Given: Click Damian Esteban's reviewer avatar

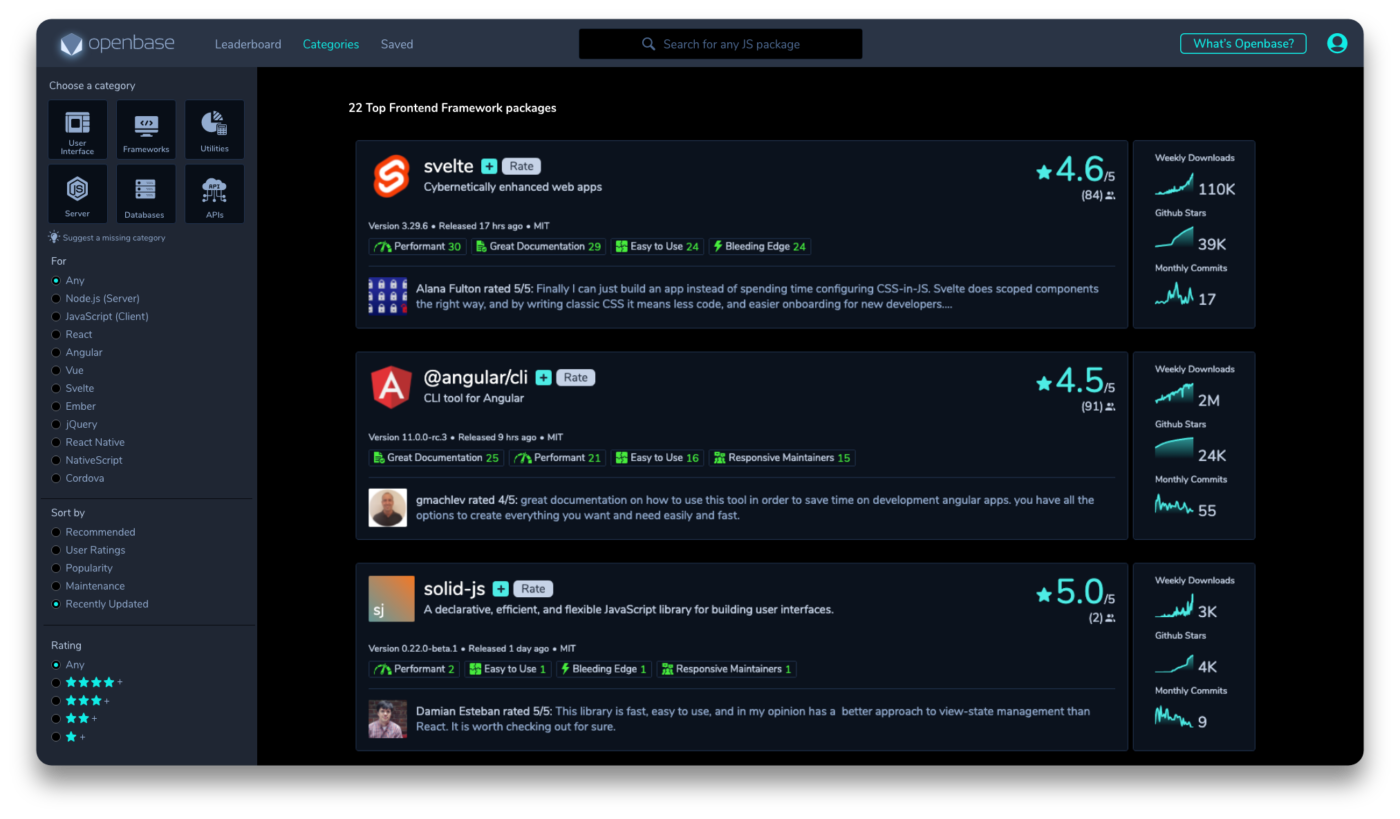Looking at the screenshot, I should pyautogui.click(x=388, y=719).
